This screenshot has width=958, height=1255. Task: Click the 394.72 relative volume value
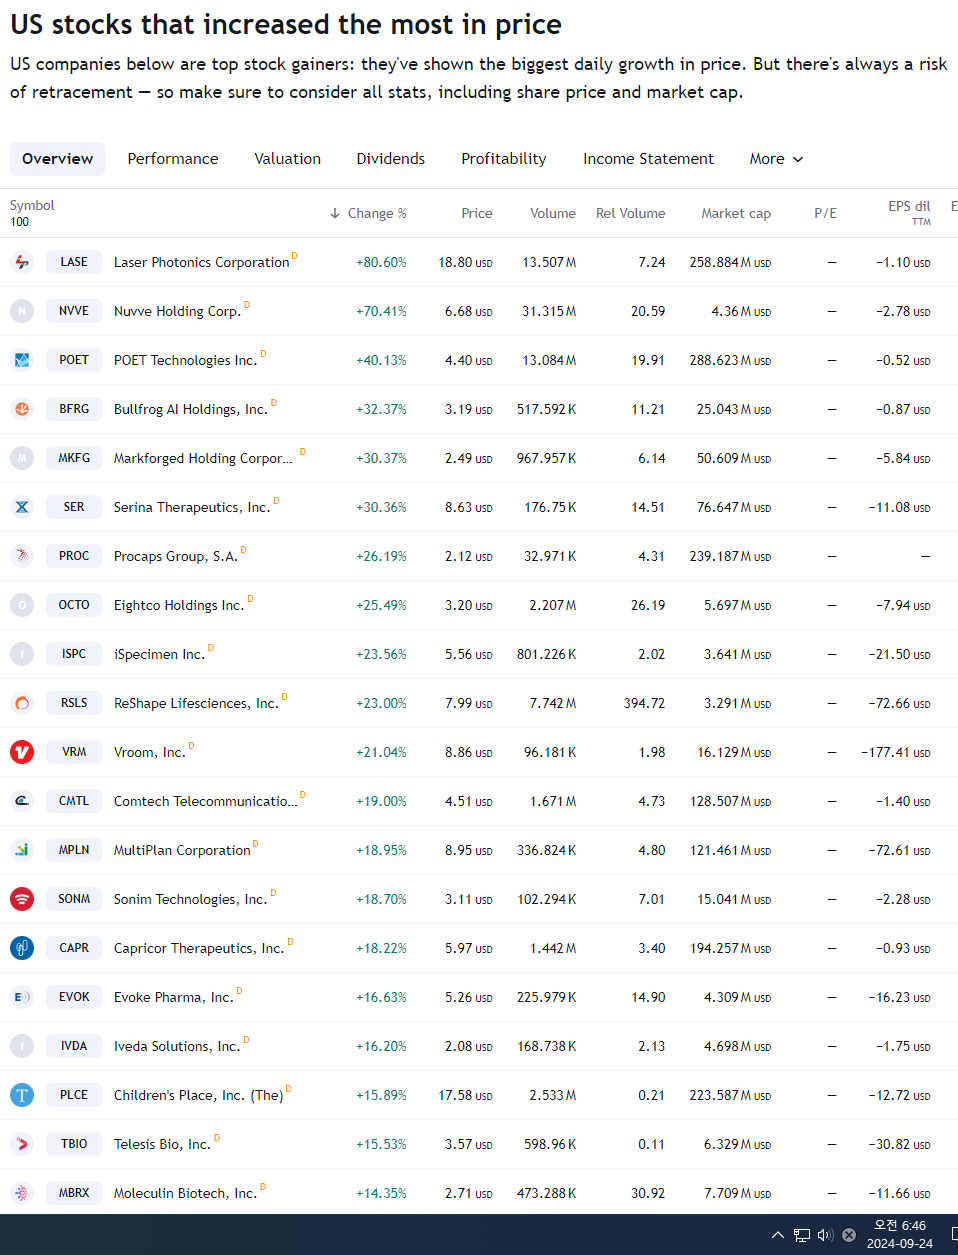click(644, 703)
